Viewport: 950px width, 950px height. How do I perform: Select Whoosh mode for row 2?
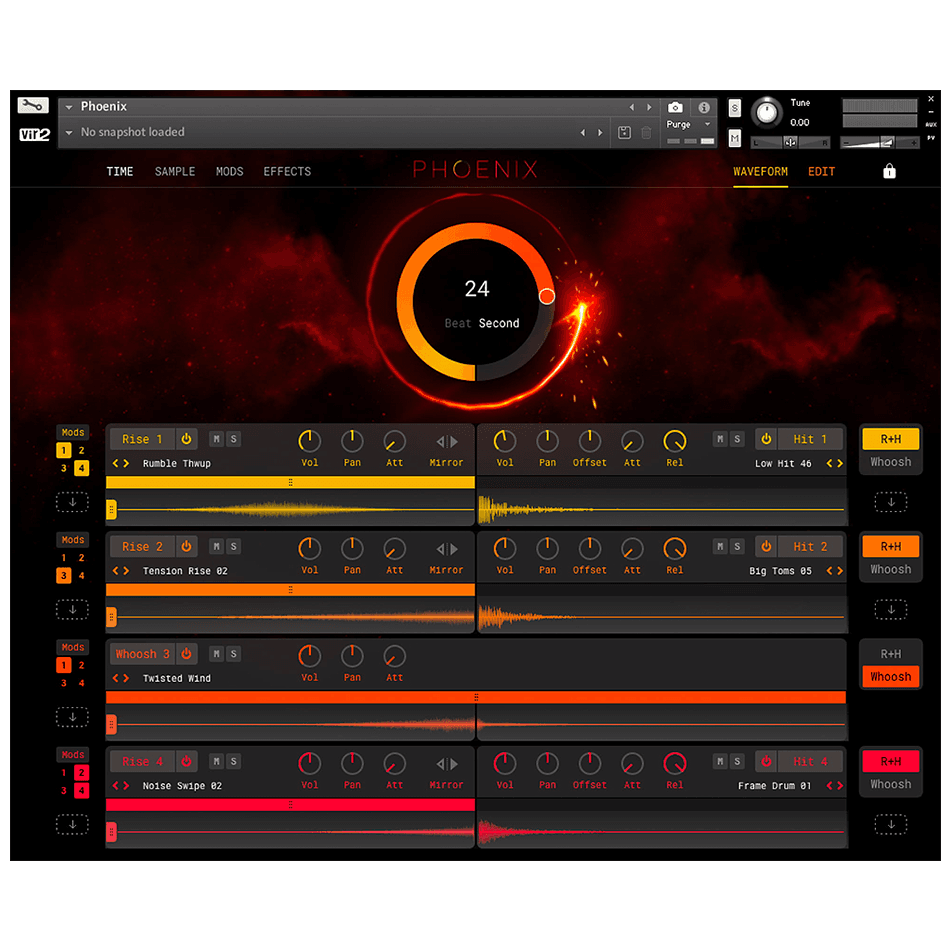click(891, 570)
